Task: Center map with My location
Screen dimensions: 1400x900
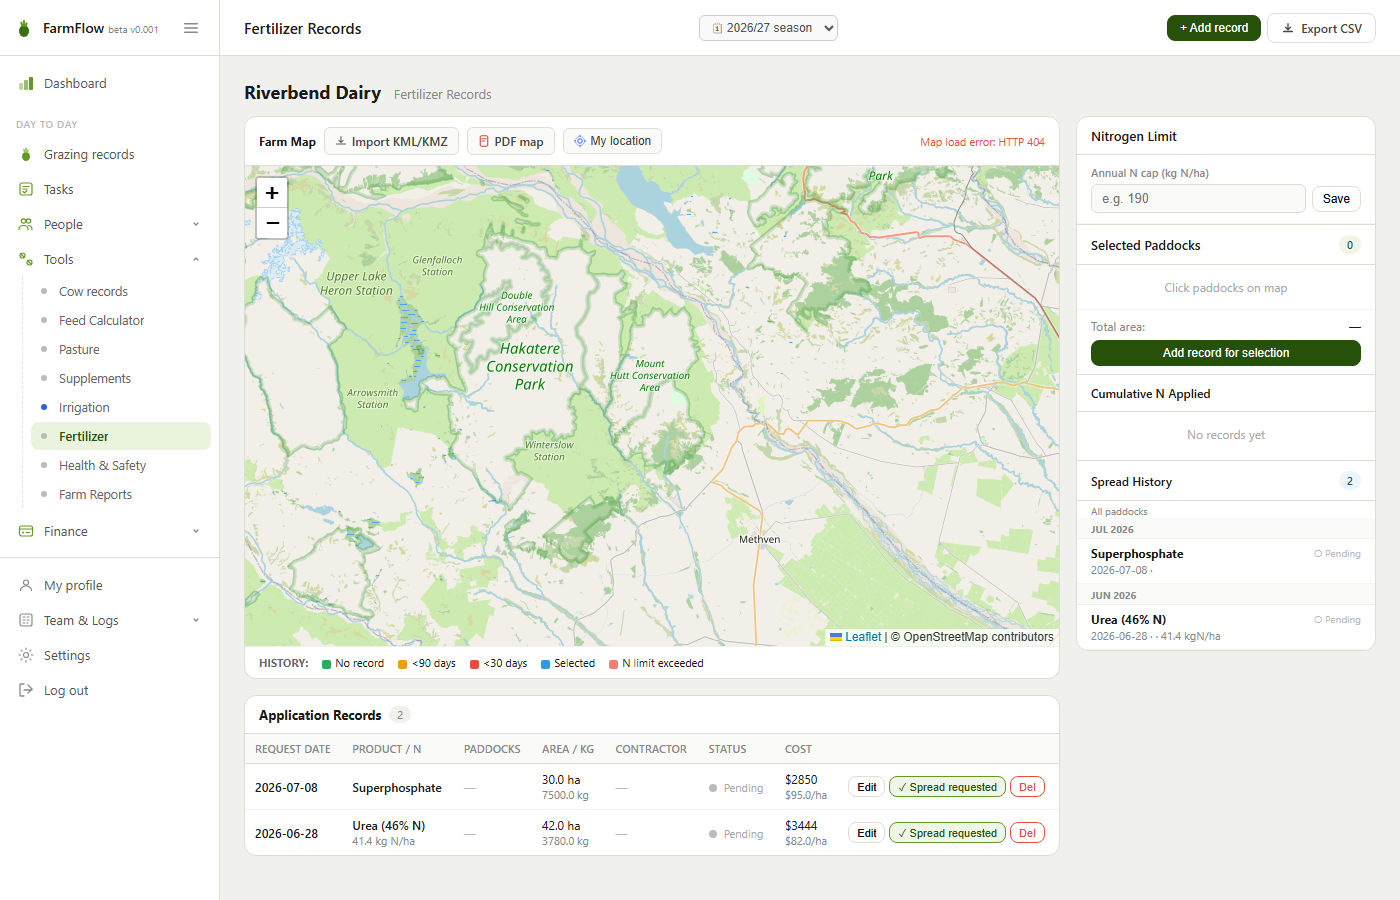Action: (612, 141)
